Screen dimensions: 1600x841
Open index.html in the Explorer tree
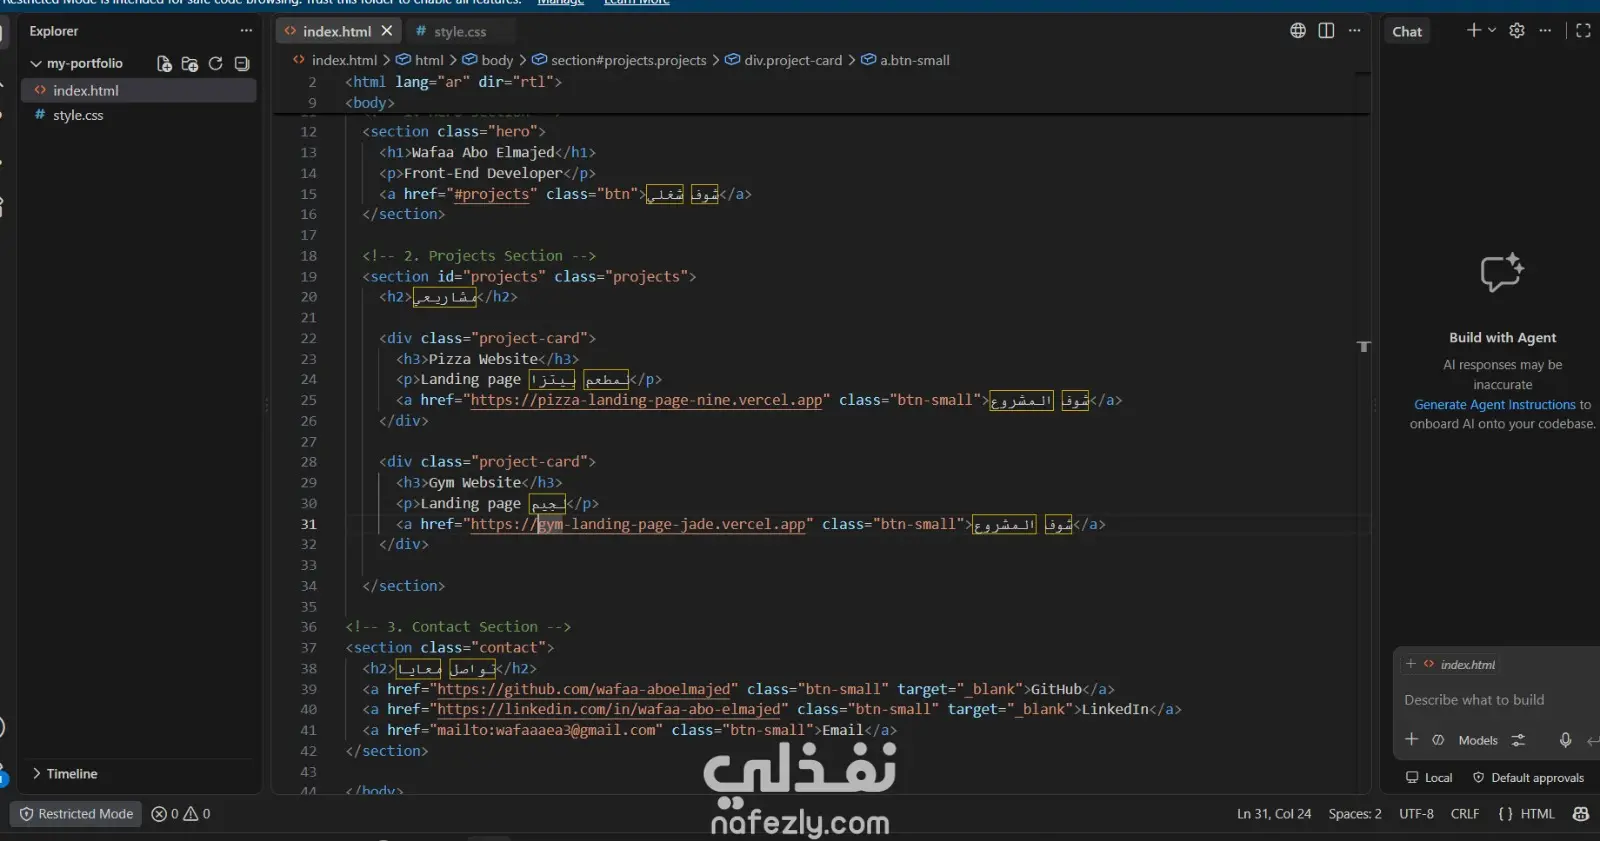[139, 90]
